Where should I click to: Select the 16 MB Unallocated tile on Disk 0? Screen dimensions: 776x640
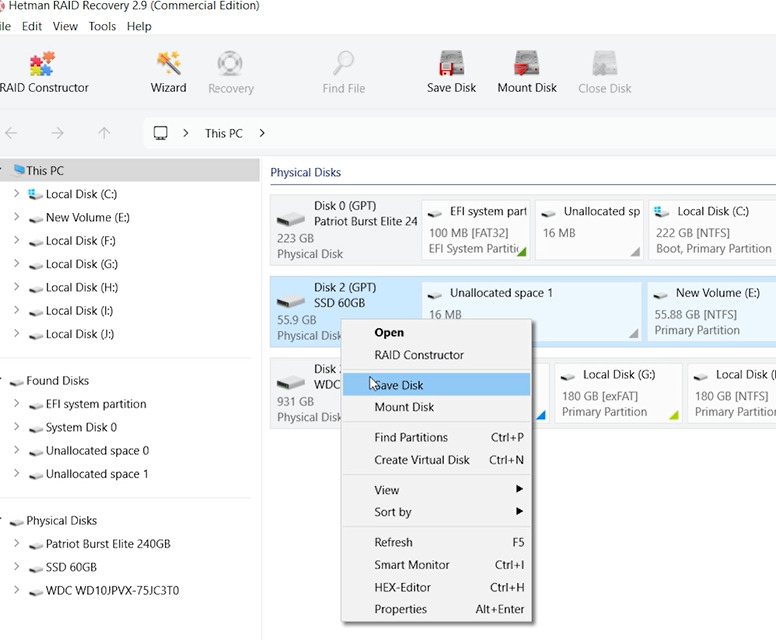(x=589, y=230)
